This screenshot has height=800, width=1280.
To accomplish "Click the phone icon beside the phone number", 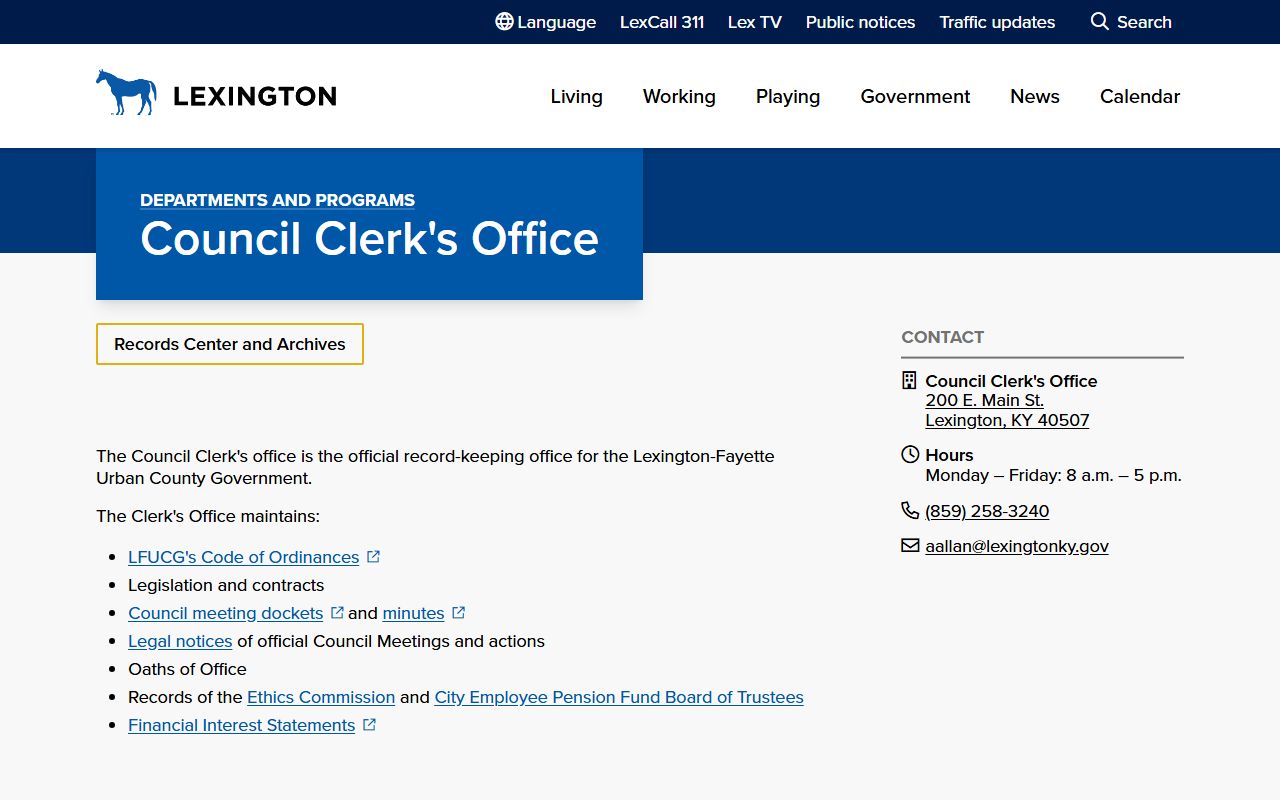I will click(910, 510).
